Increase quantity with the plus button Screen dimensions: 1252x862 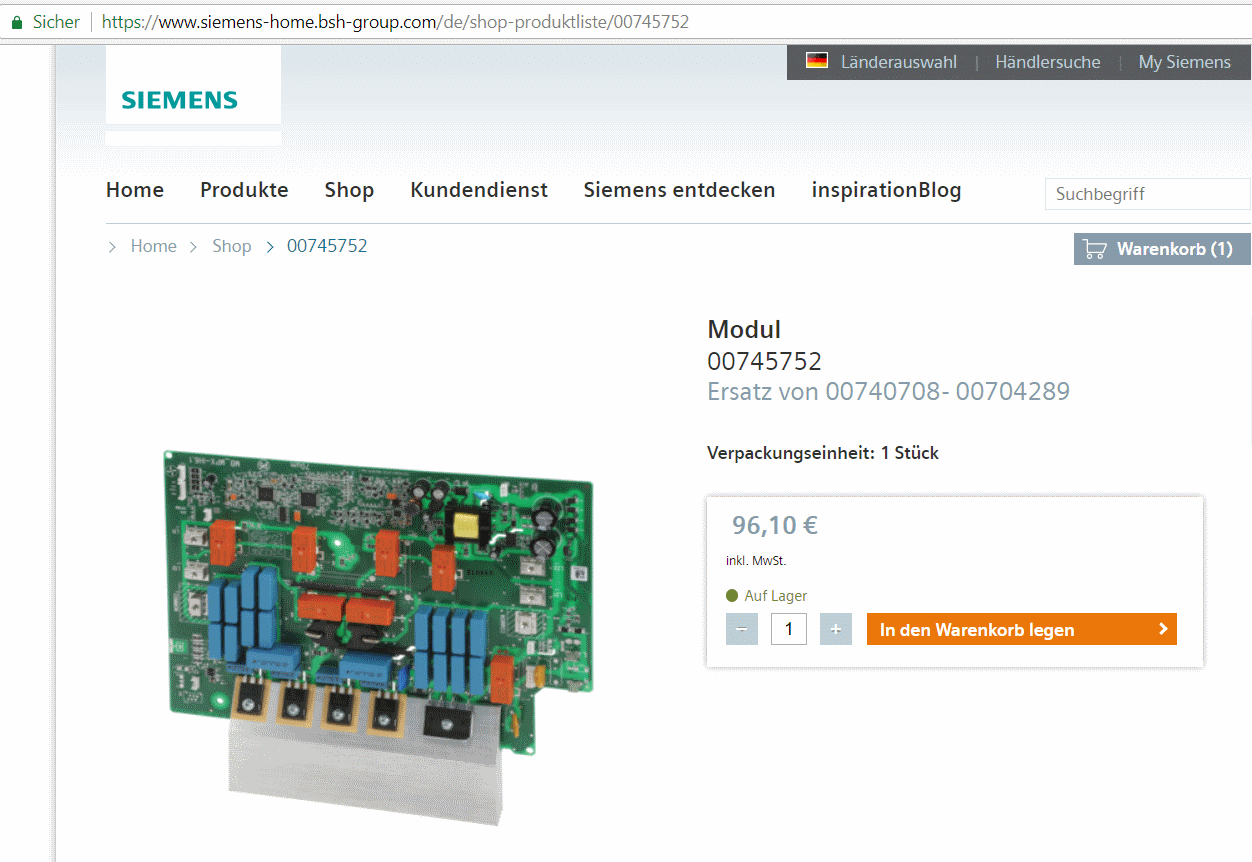[x=836, y=629]
